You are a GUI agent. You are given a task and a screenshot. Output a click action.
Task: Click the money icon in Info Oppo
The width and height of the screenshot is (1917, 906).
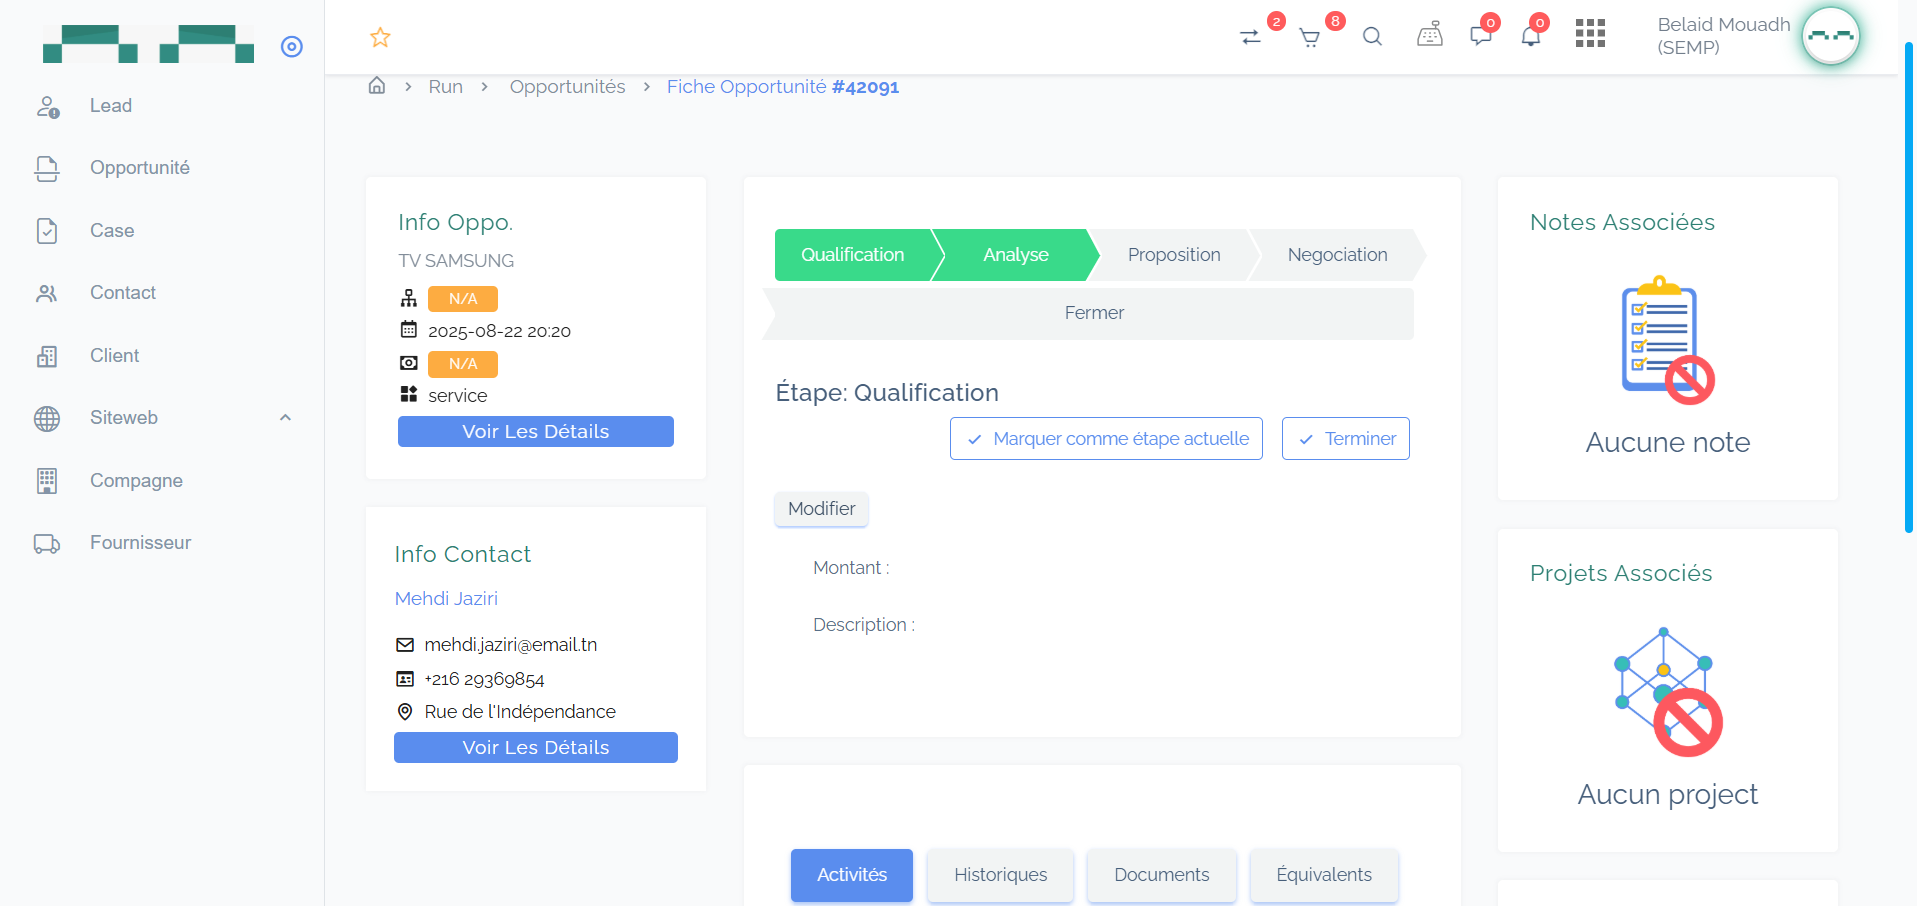click(409, 363)
